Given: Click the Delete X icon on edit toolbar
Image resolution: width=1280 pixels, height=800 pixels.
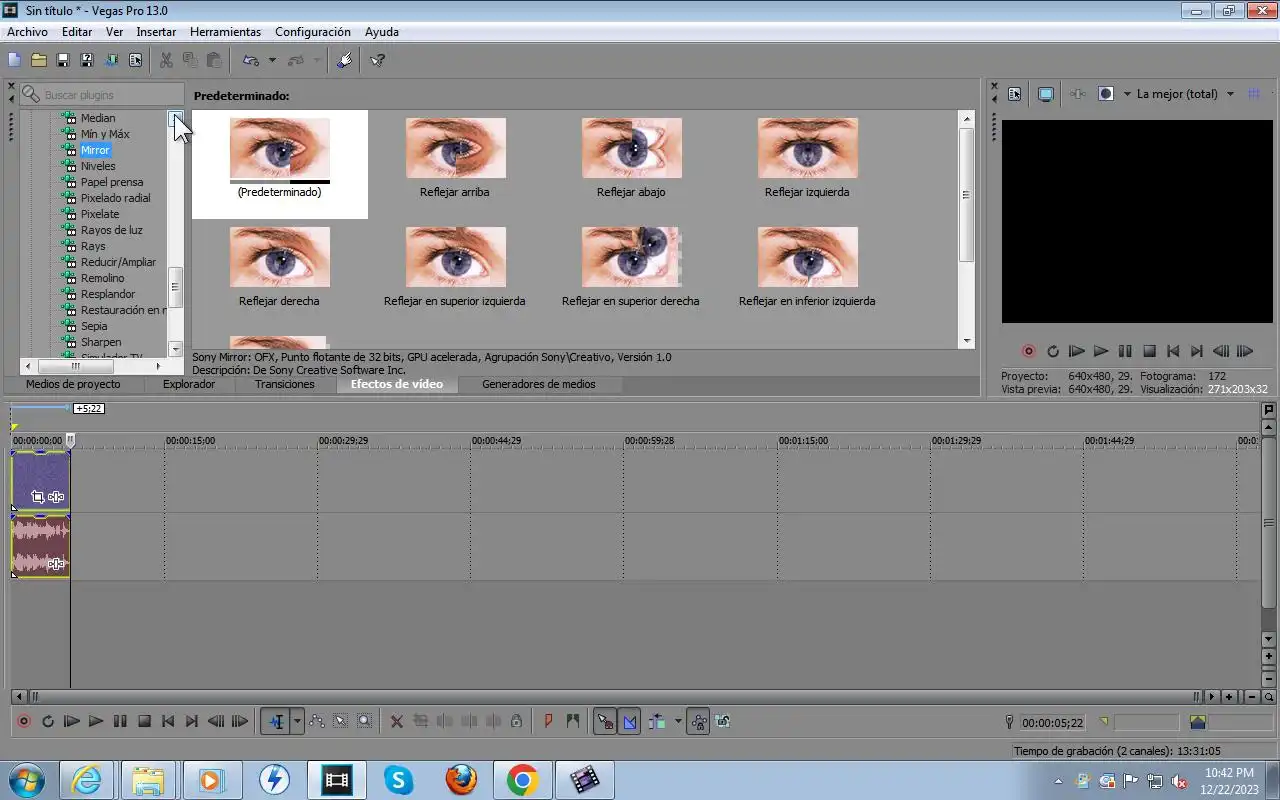Looking at the screenshot, I should tap(397, 721).
